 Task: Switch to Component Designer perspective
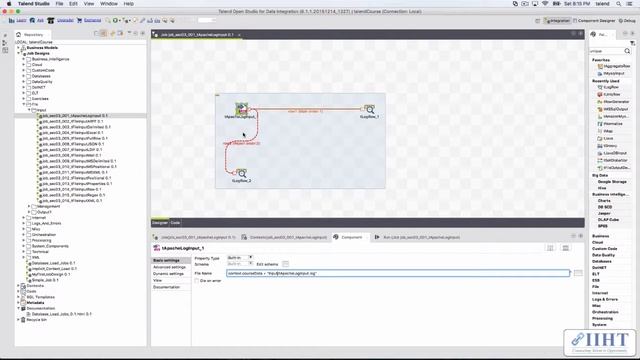pyautogui.click(x=594, y=20)
